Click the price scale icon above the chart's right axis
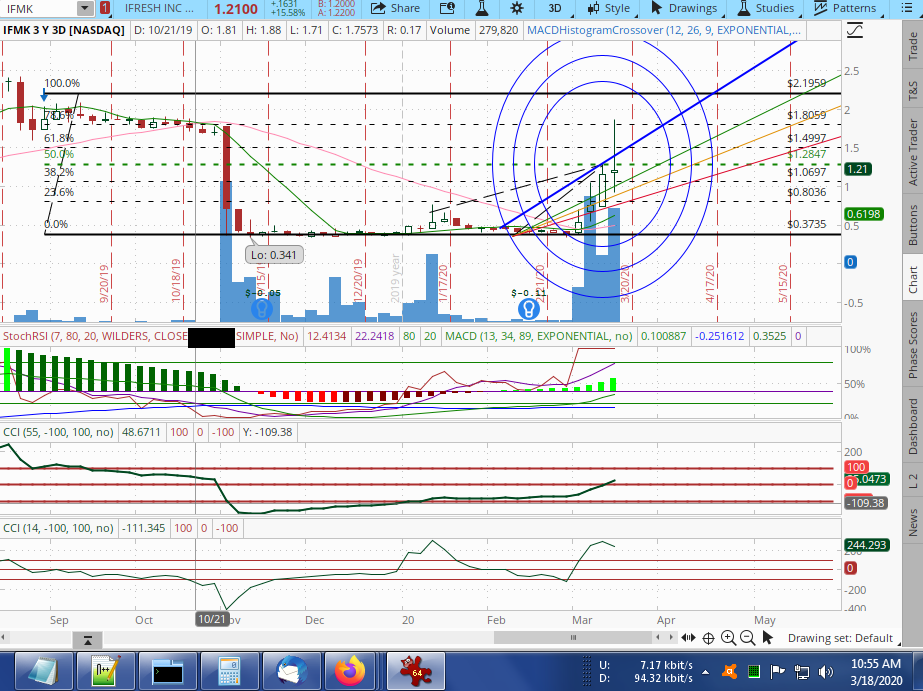 tap(854, 31)
